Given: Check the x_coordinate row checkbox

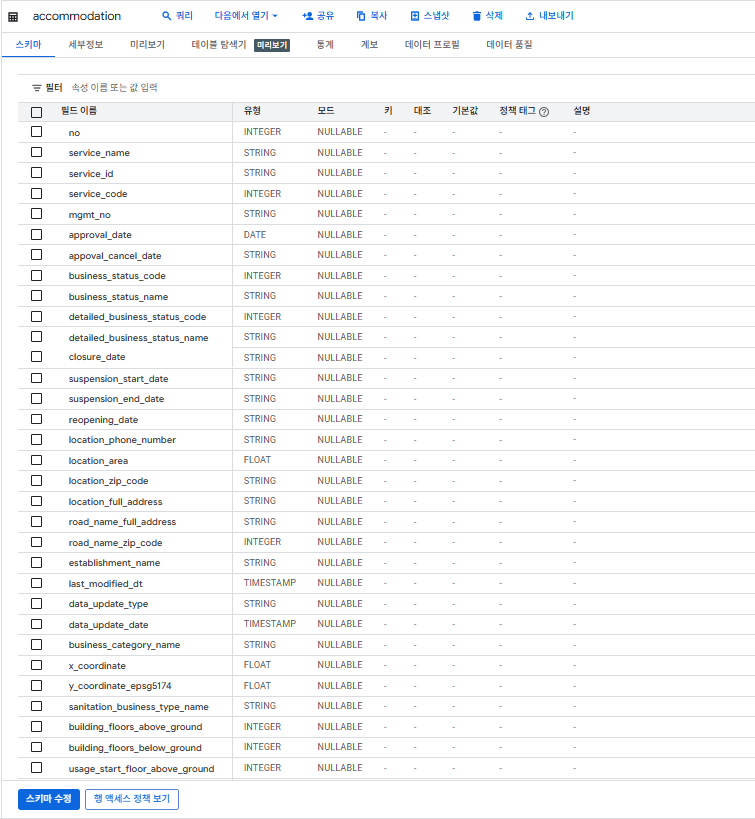Looking at the screenshot, I should tap(37, 665).
